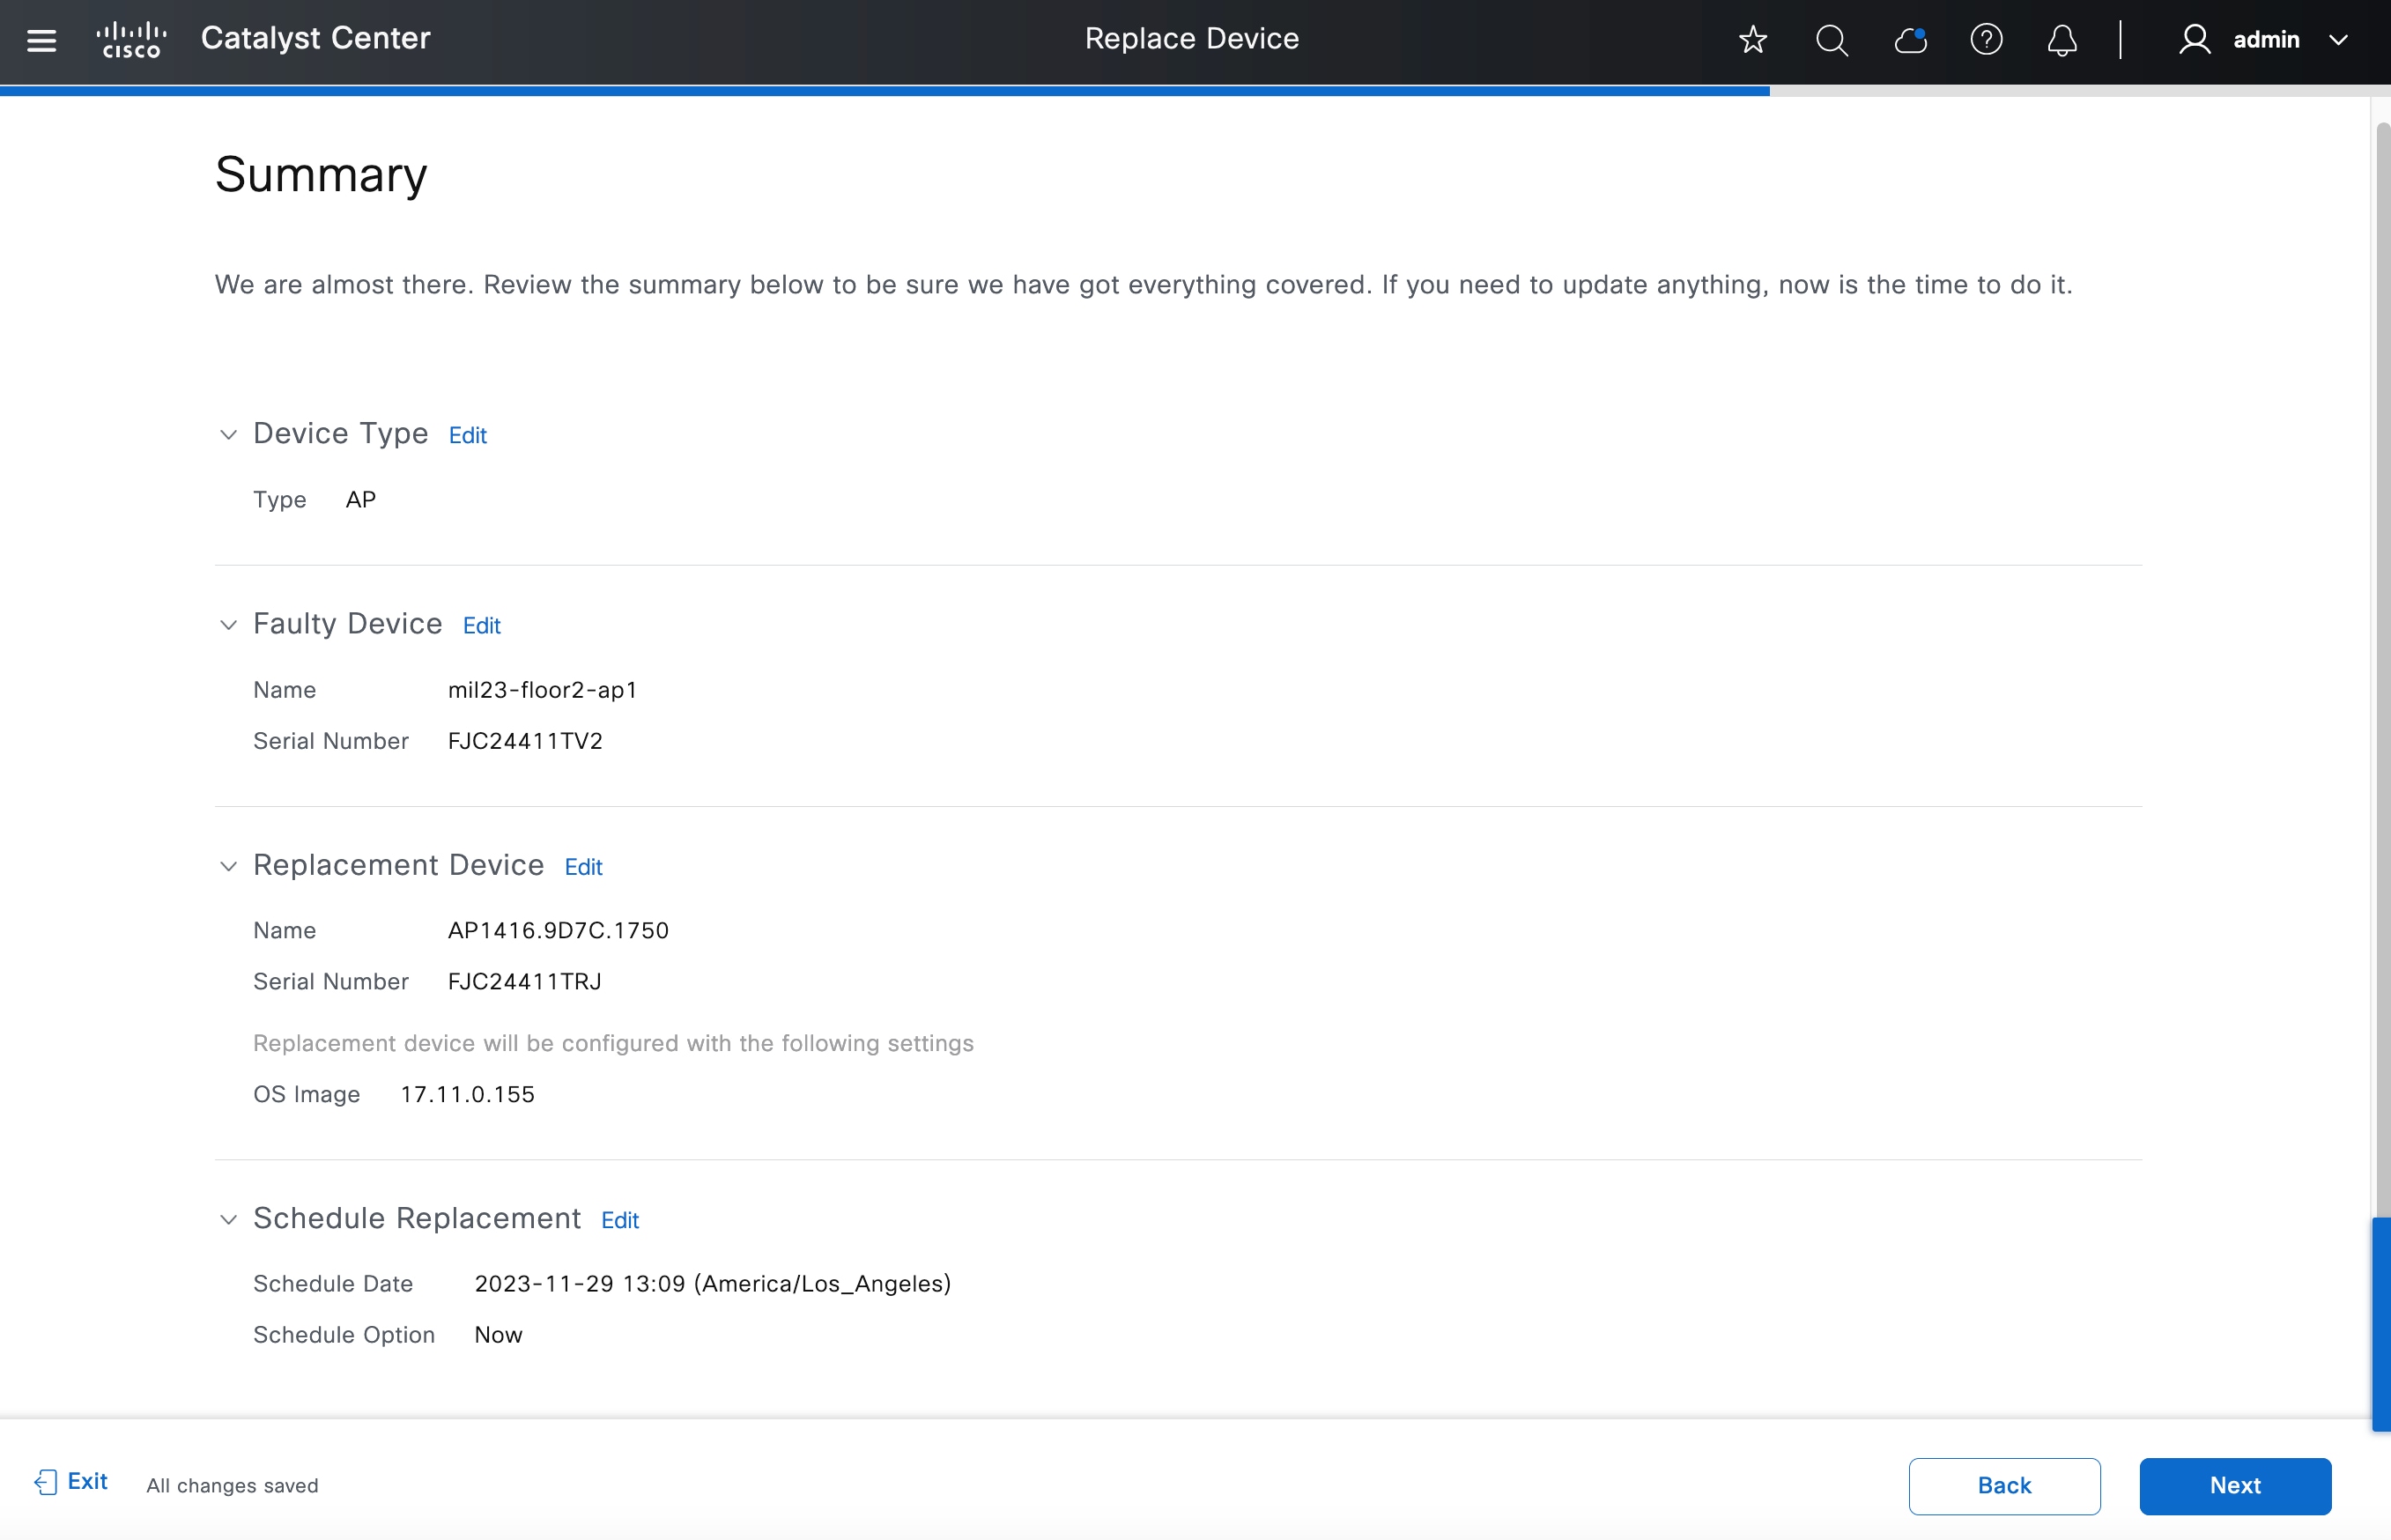Click the cloud status icon
The height and width of the screenshot is (1540, 2391).
pyautogui.click(x=1910, y=40)
